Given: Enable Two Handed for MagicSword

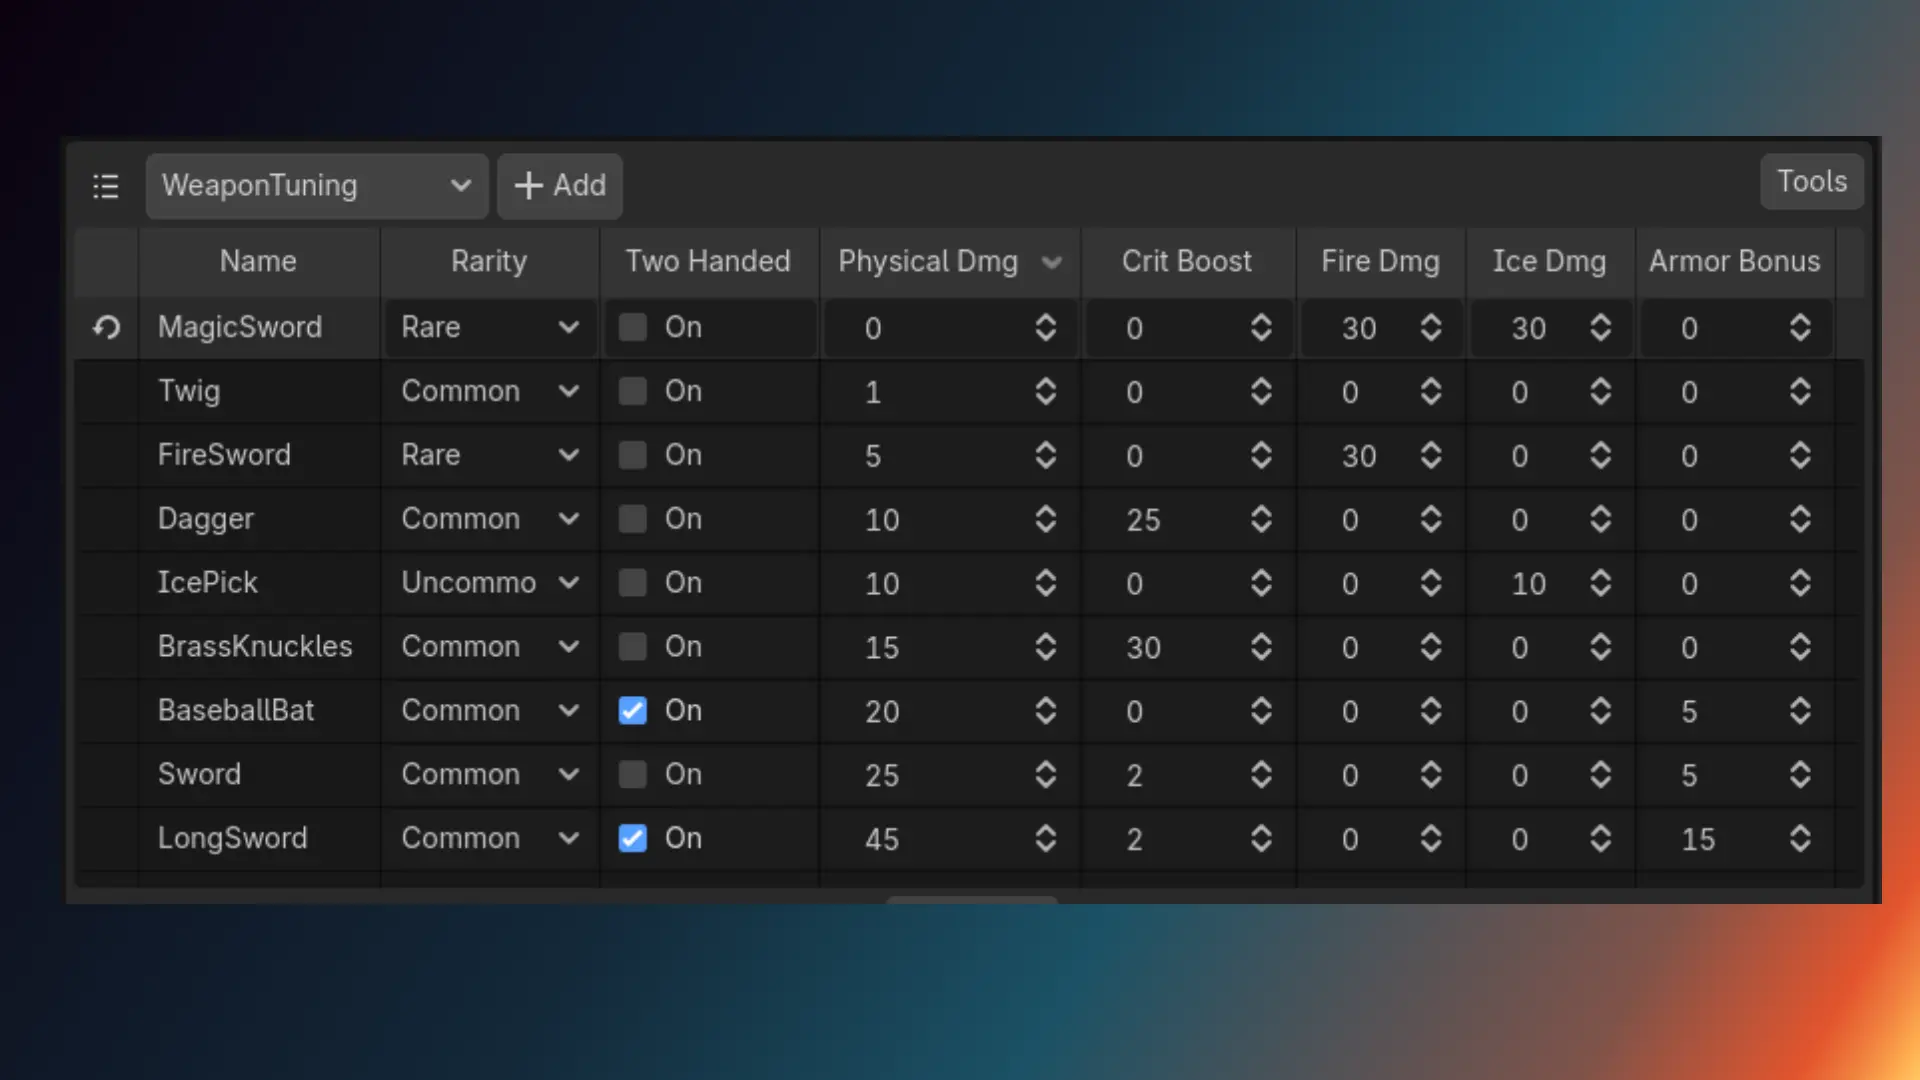Looking at the screenshot, I should tap(632, 327).
